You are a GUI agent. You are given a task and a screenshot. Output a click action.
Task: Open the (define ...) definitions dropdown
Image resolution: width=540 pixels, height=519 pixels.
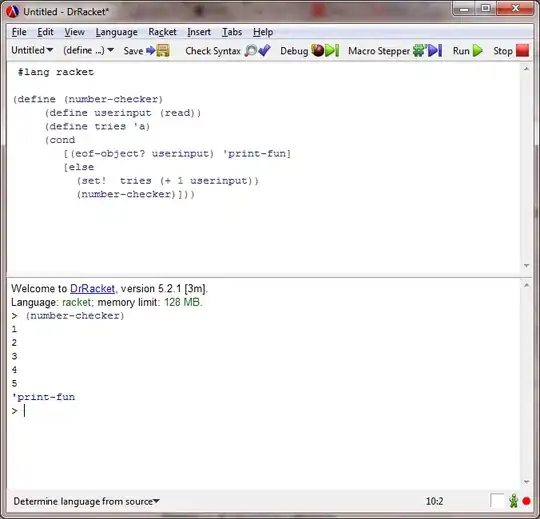tap(89, 50)
